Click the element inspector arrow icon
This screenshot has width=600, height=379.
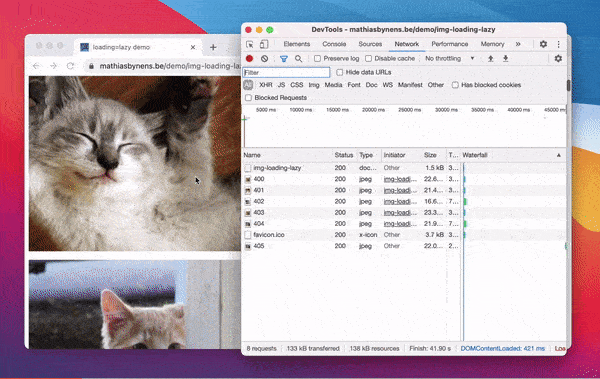coord(250,44)
